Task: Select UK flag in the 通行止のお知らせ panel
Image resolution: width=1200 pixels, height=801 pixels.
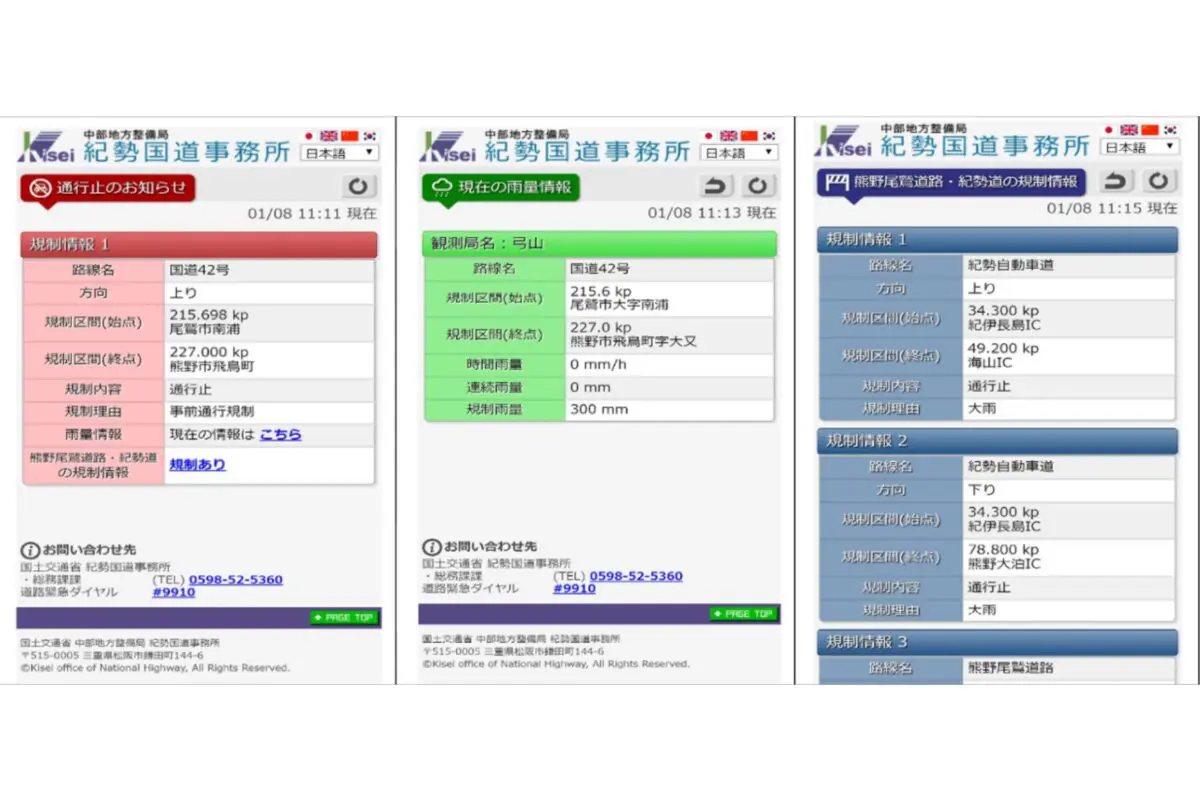Action: 329,135
